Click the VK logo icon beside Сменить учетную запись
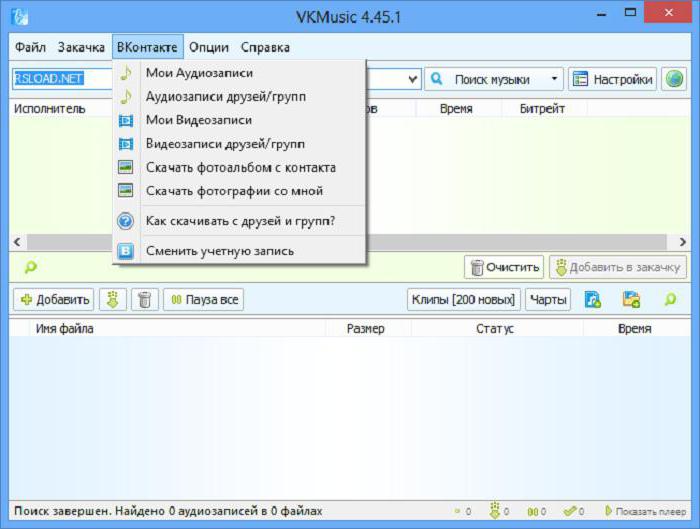Viewport: 700px width, 529px height. (x=125, y=251)
